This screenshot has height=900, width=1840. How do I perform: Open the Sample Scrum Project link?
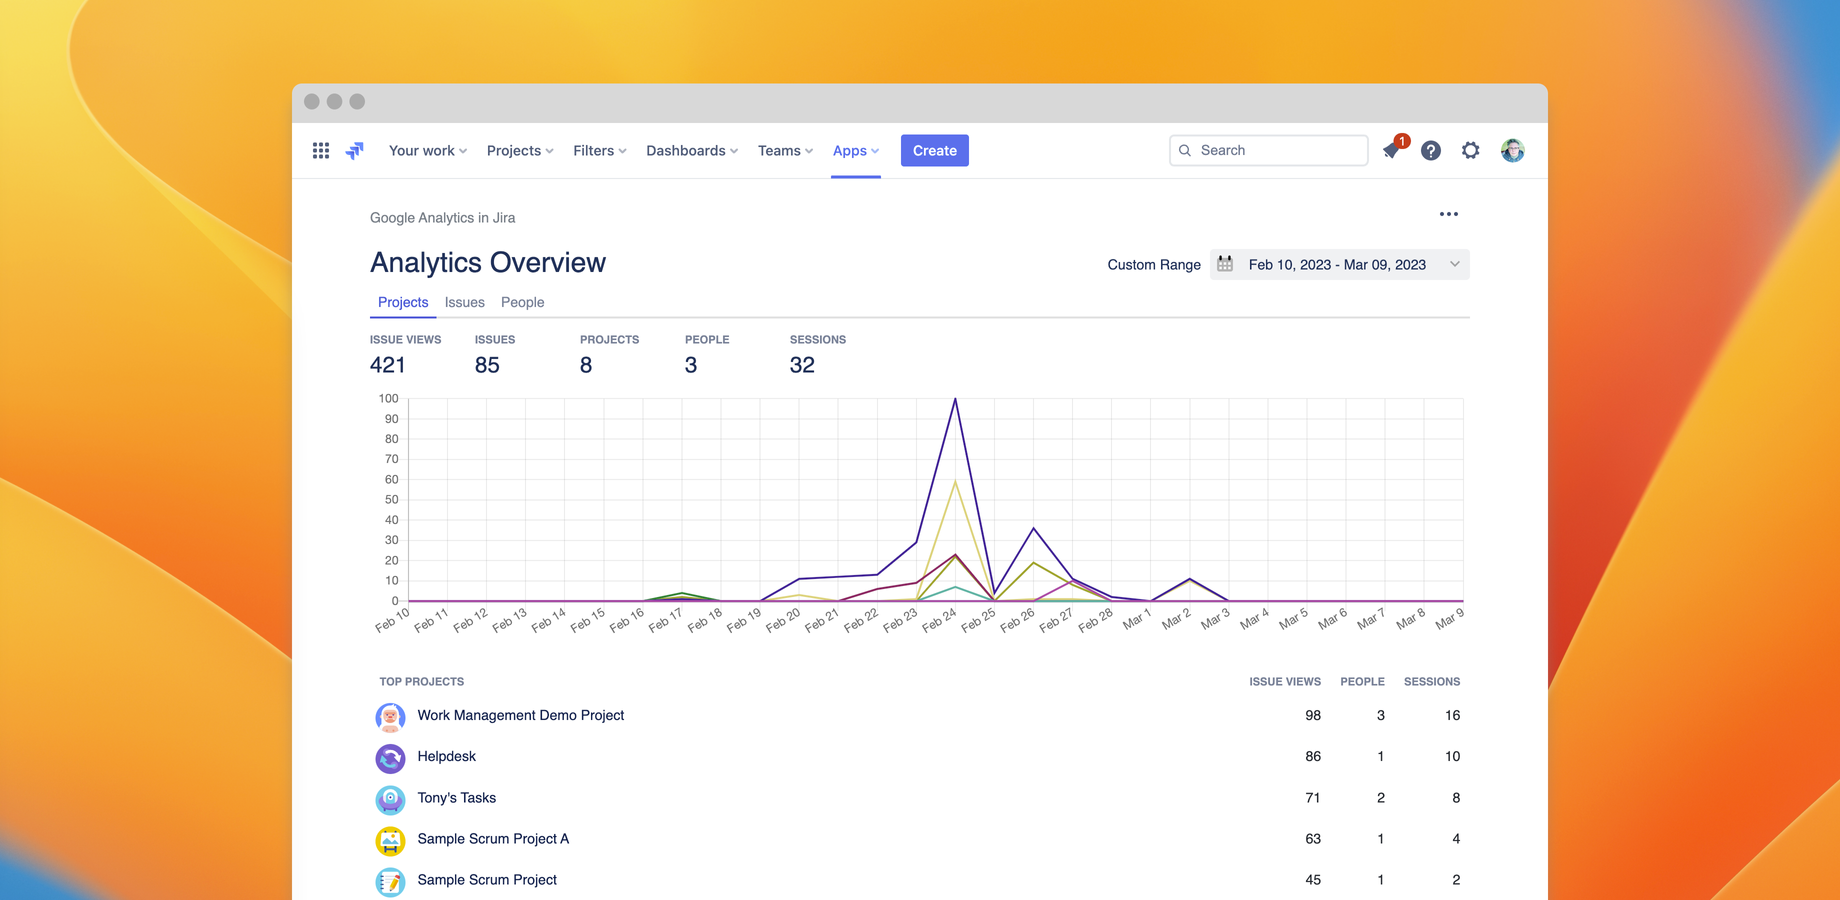coord(487,880)
